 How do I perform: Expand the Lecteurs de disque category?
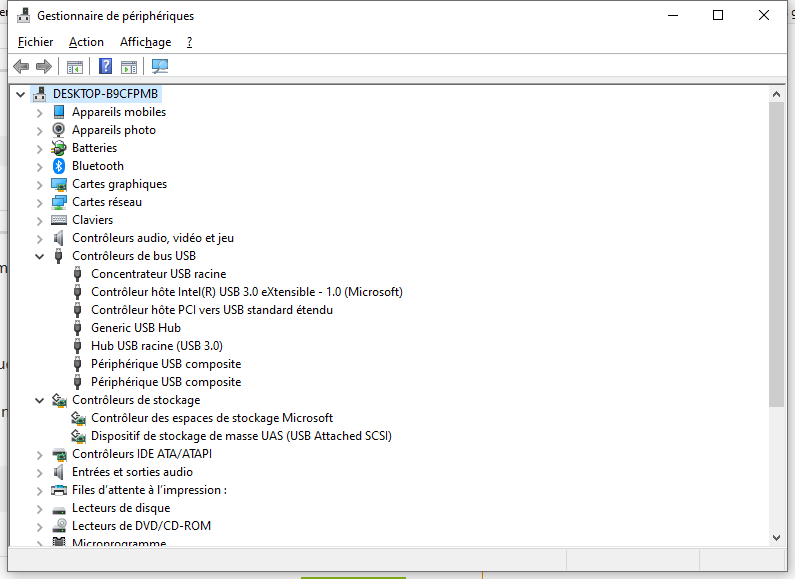[40, 509]
